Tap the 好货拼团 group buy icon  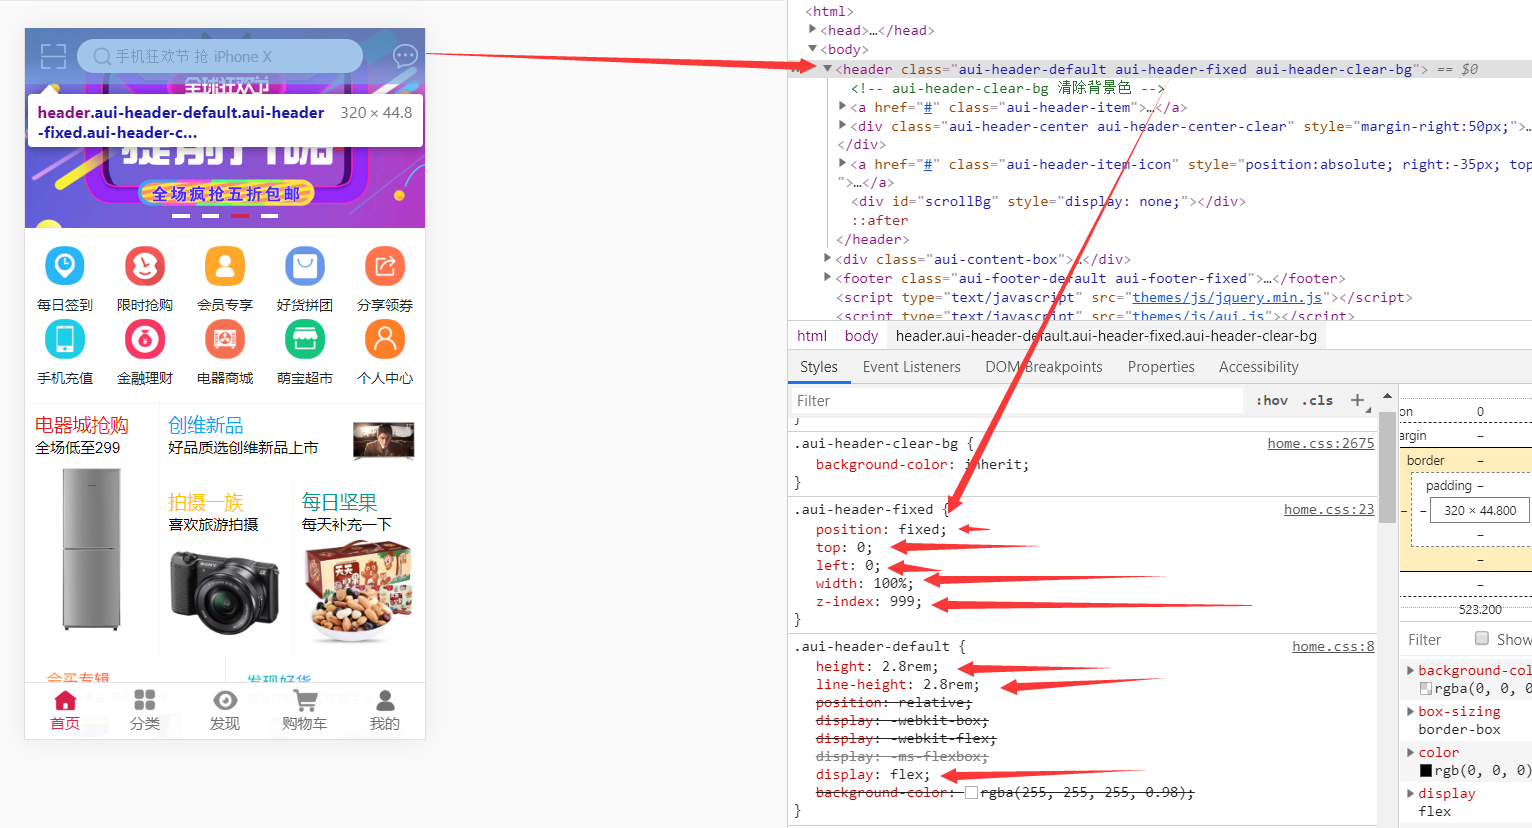[305, 266]
